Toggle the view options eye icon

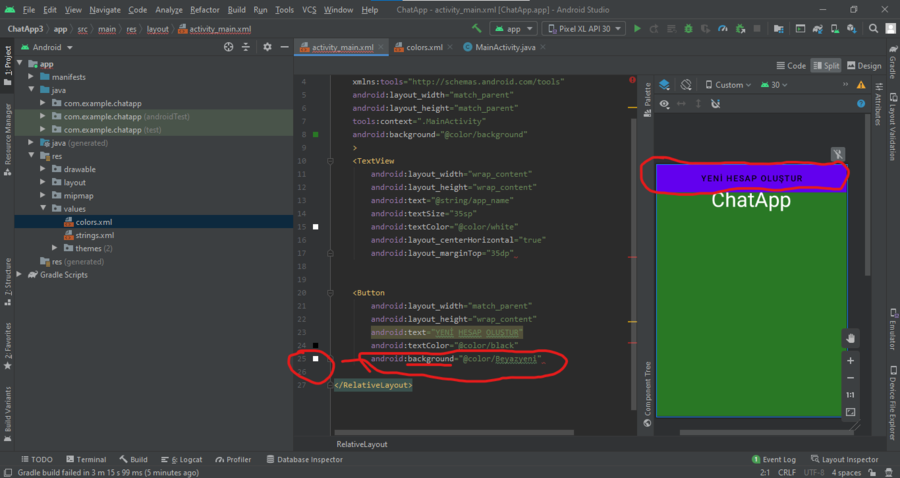coord(664,103)
